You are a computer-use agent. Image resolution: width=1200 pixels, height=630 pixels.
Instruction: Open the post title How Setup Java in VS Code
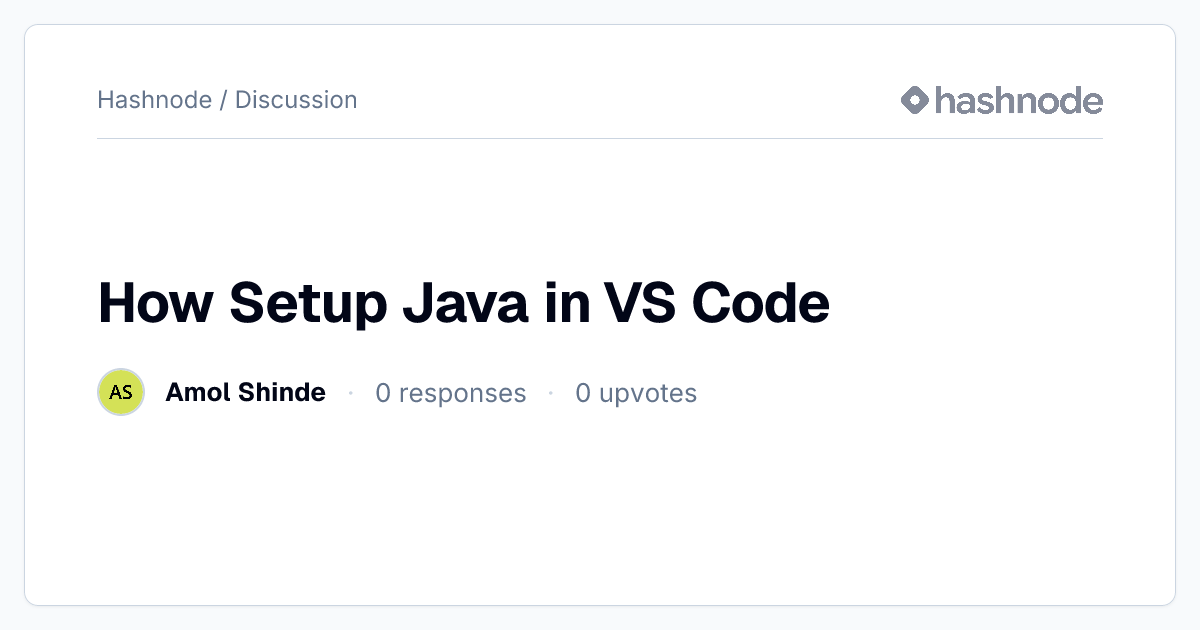(x=464, y=303)
